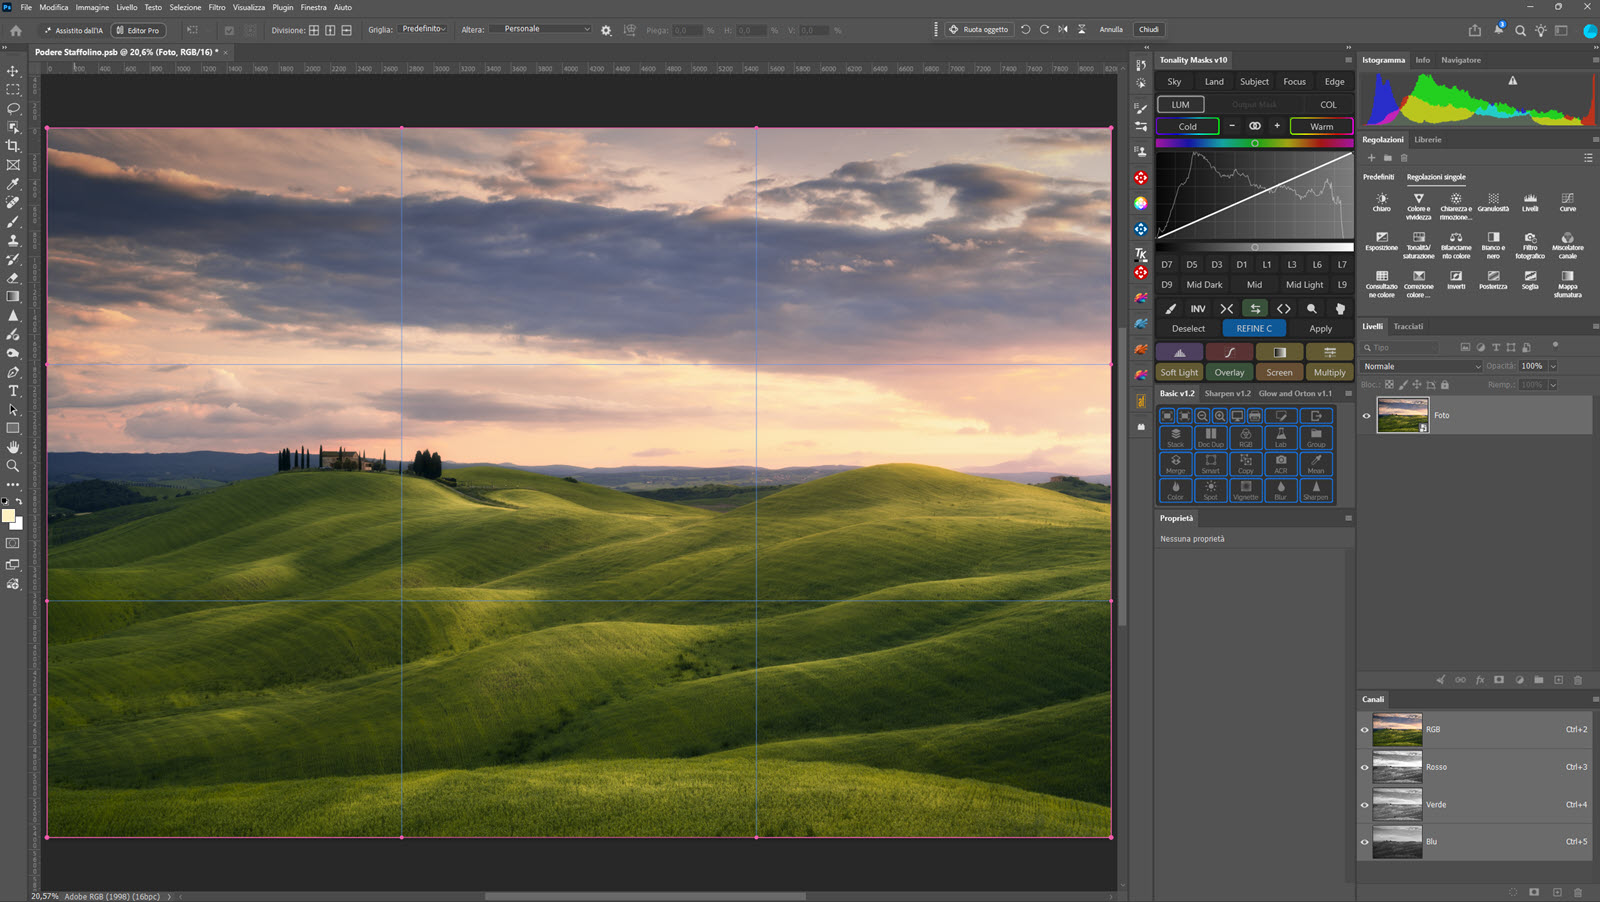Select the Move tool
The height and width of the screenshot is (902, 1600).
point(13,71)
